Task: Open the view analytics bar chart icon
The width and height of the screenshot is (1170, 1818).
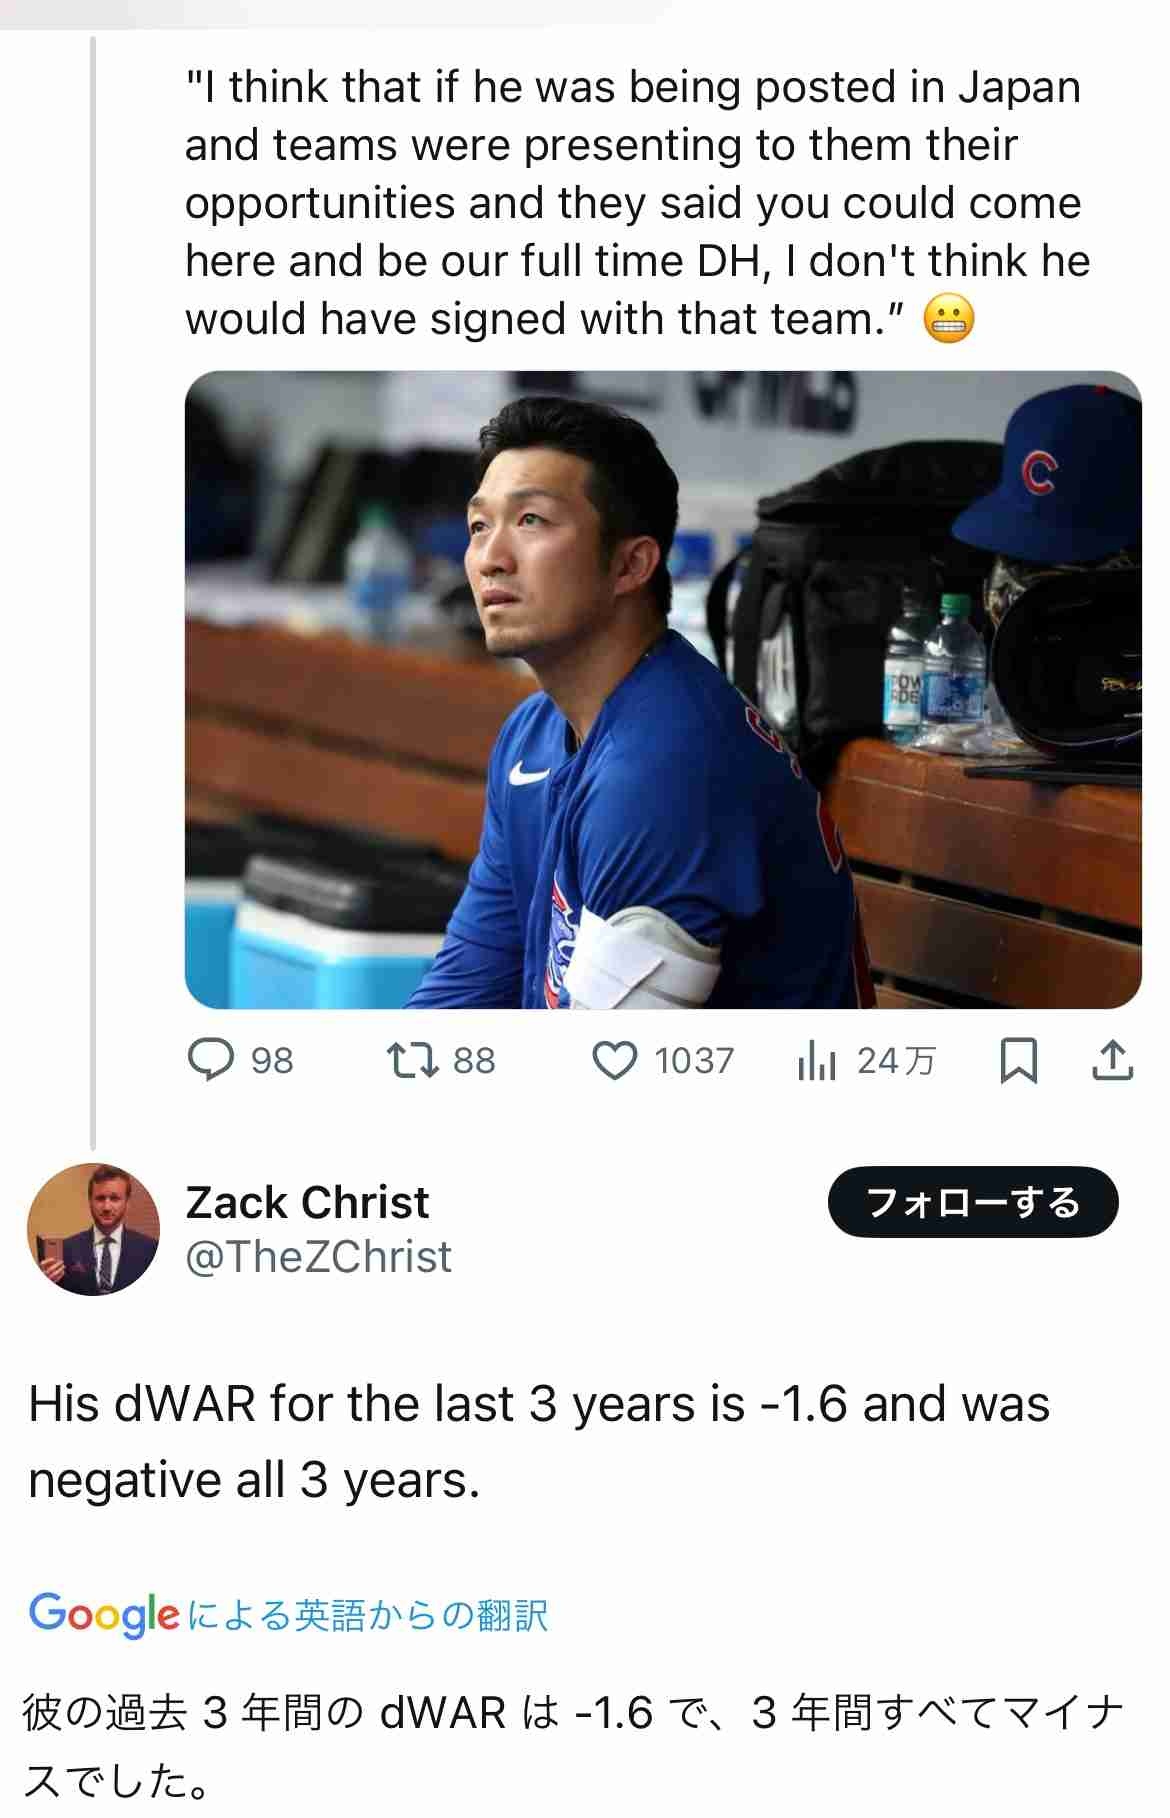Action: (816, 1060)
